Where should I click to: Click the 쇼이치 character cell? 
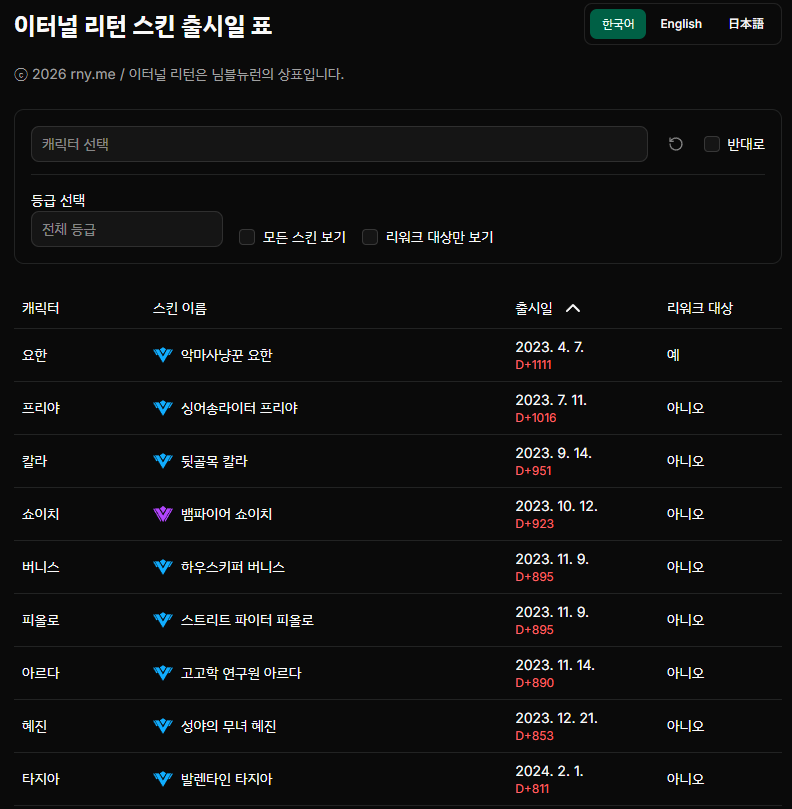(x=41, y=514)
